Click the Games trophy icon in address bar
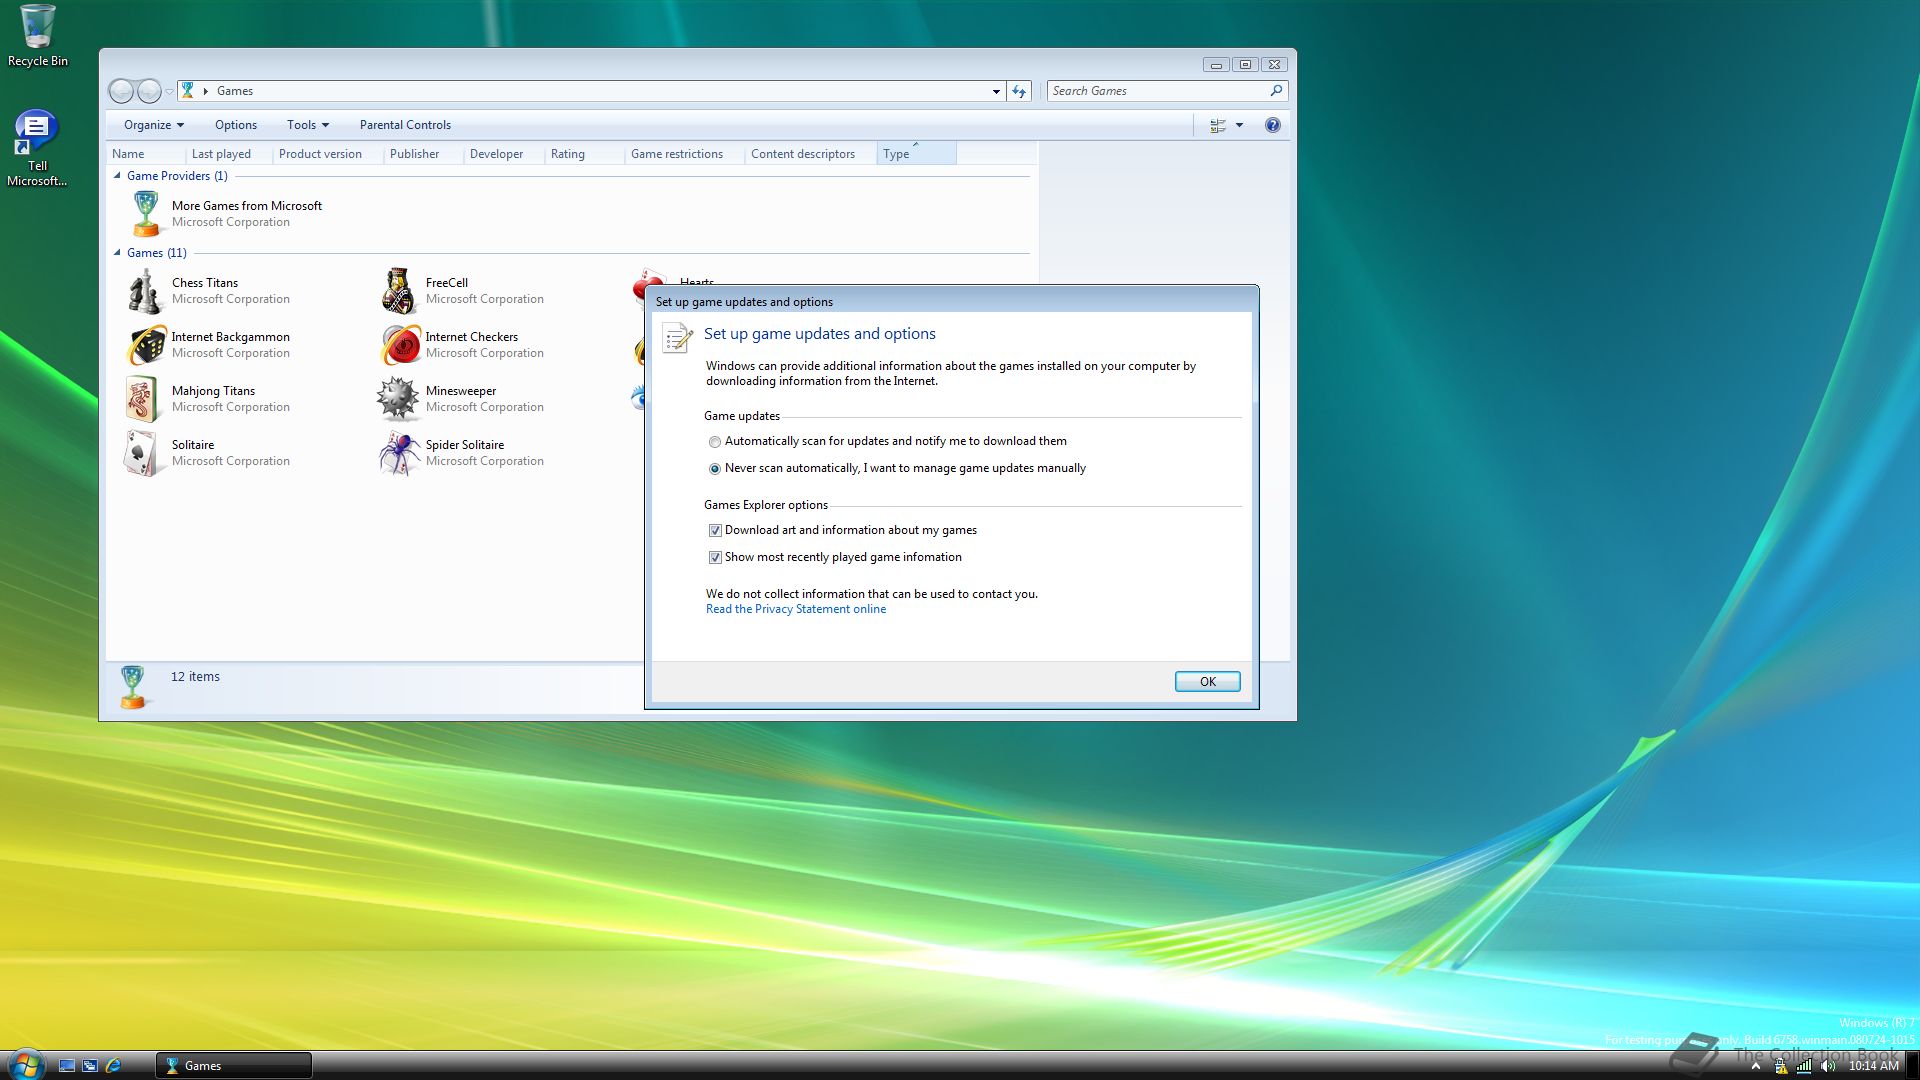Screen dimensions: 1920x1080 click(188, 91)
